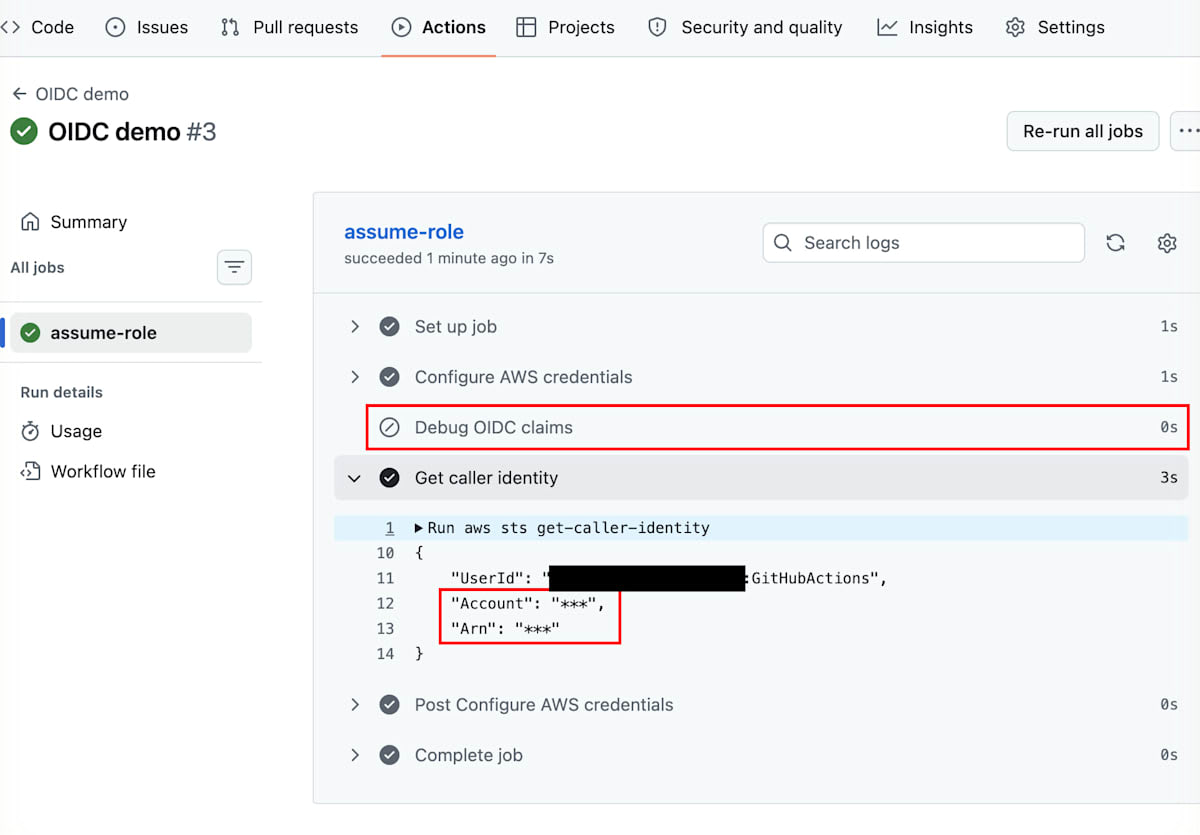Open the Code tab
The image size is (1200, 835).
pyautogui.click(x=38, y=27)
